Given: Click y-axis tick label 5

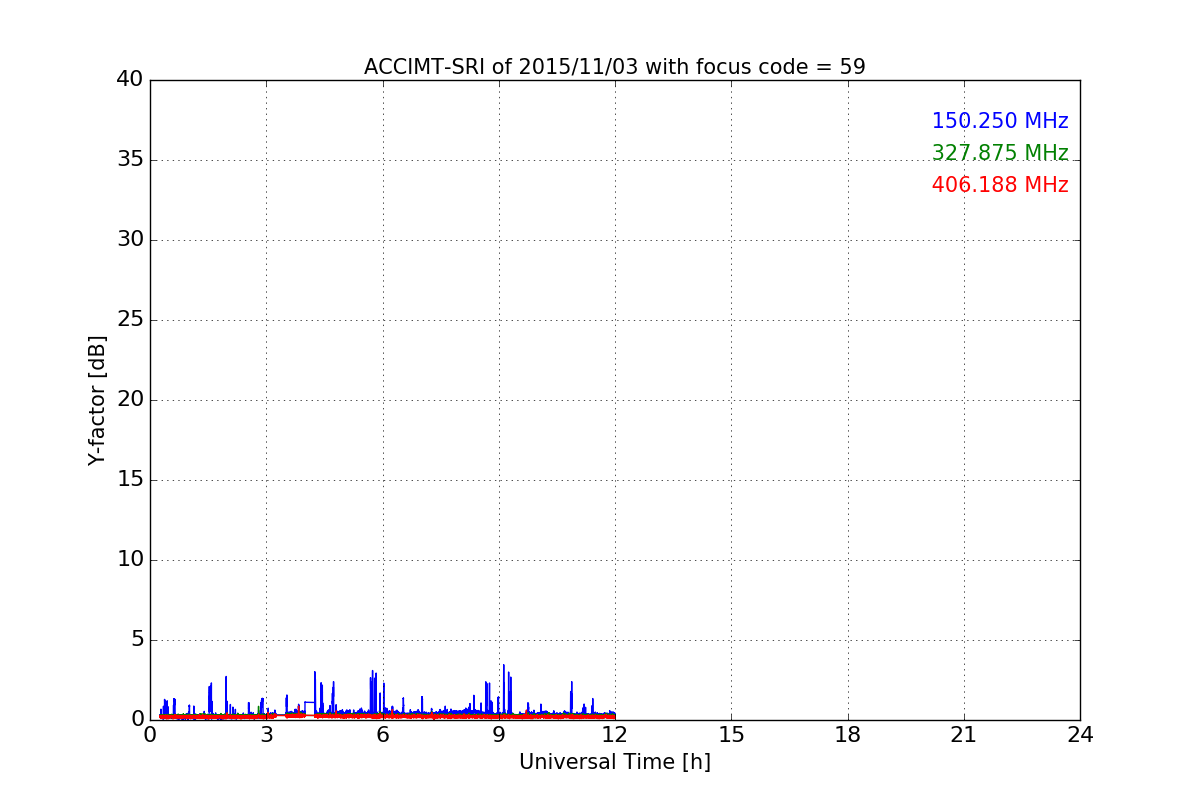Looking at the screenshot, I should pos(136,640).
